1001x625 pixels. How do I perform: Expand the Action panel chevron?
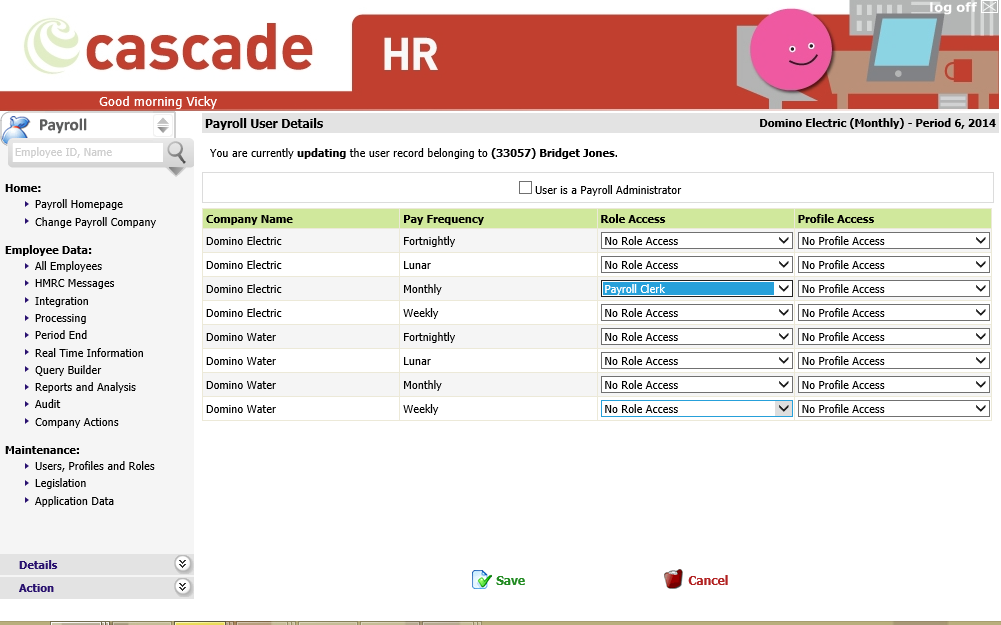[x=183, y=586]
